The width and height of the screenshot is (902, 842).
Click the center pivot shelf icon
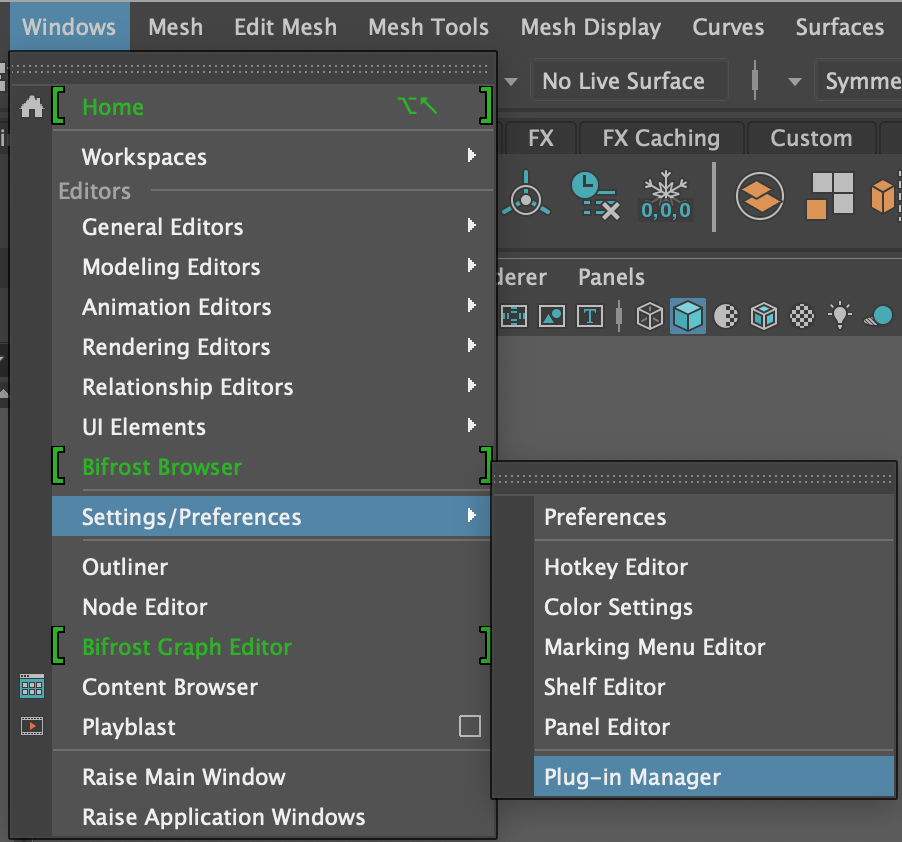click(526, 195)
